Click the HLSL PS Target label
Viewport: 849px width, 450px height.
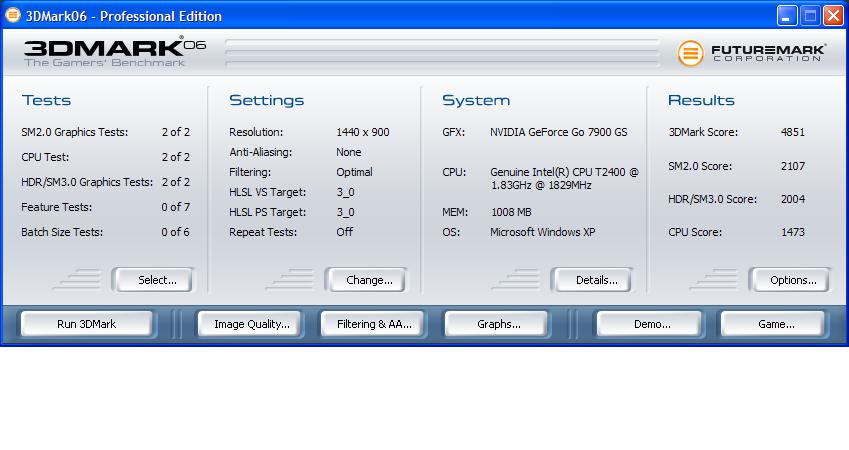pos(267,212)
